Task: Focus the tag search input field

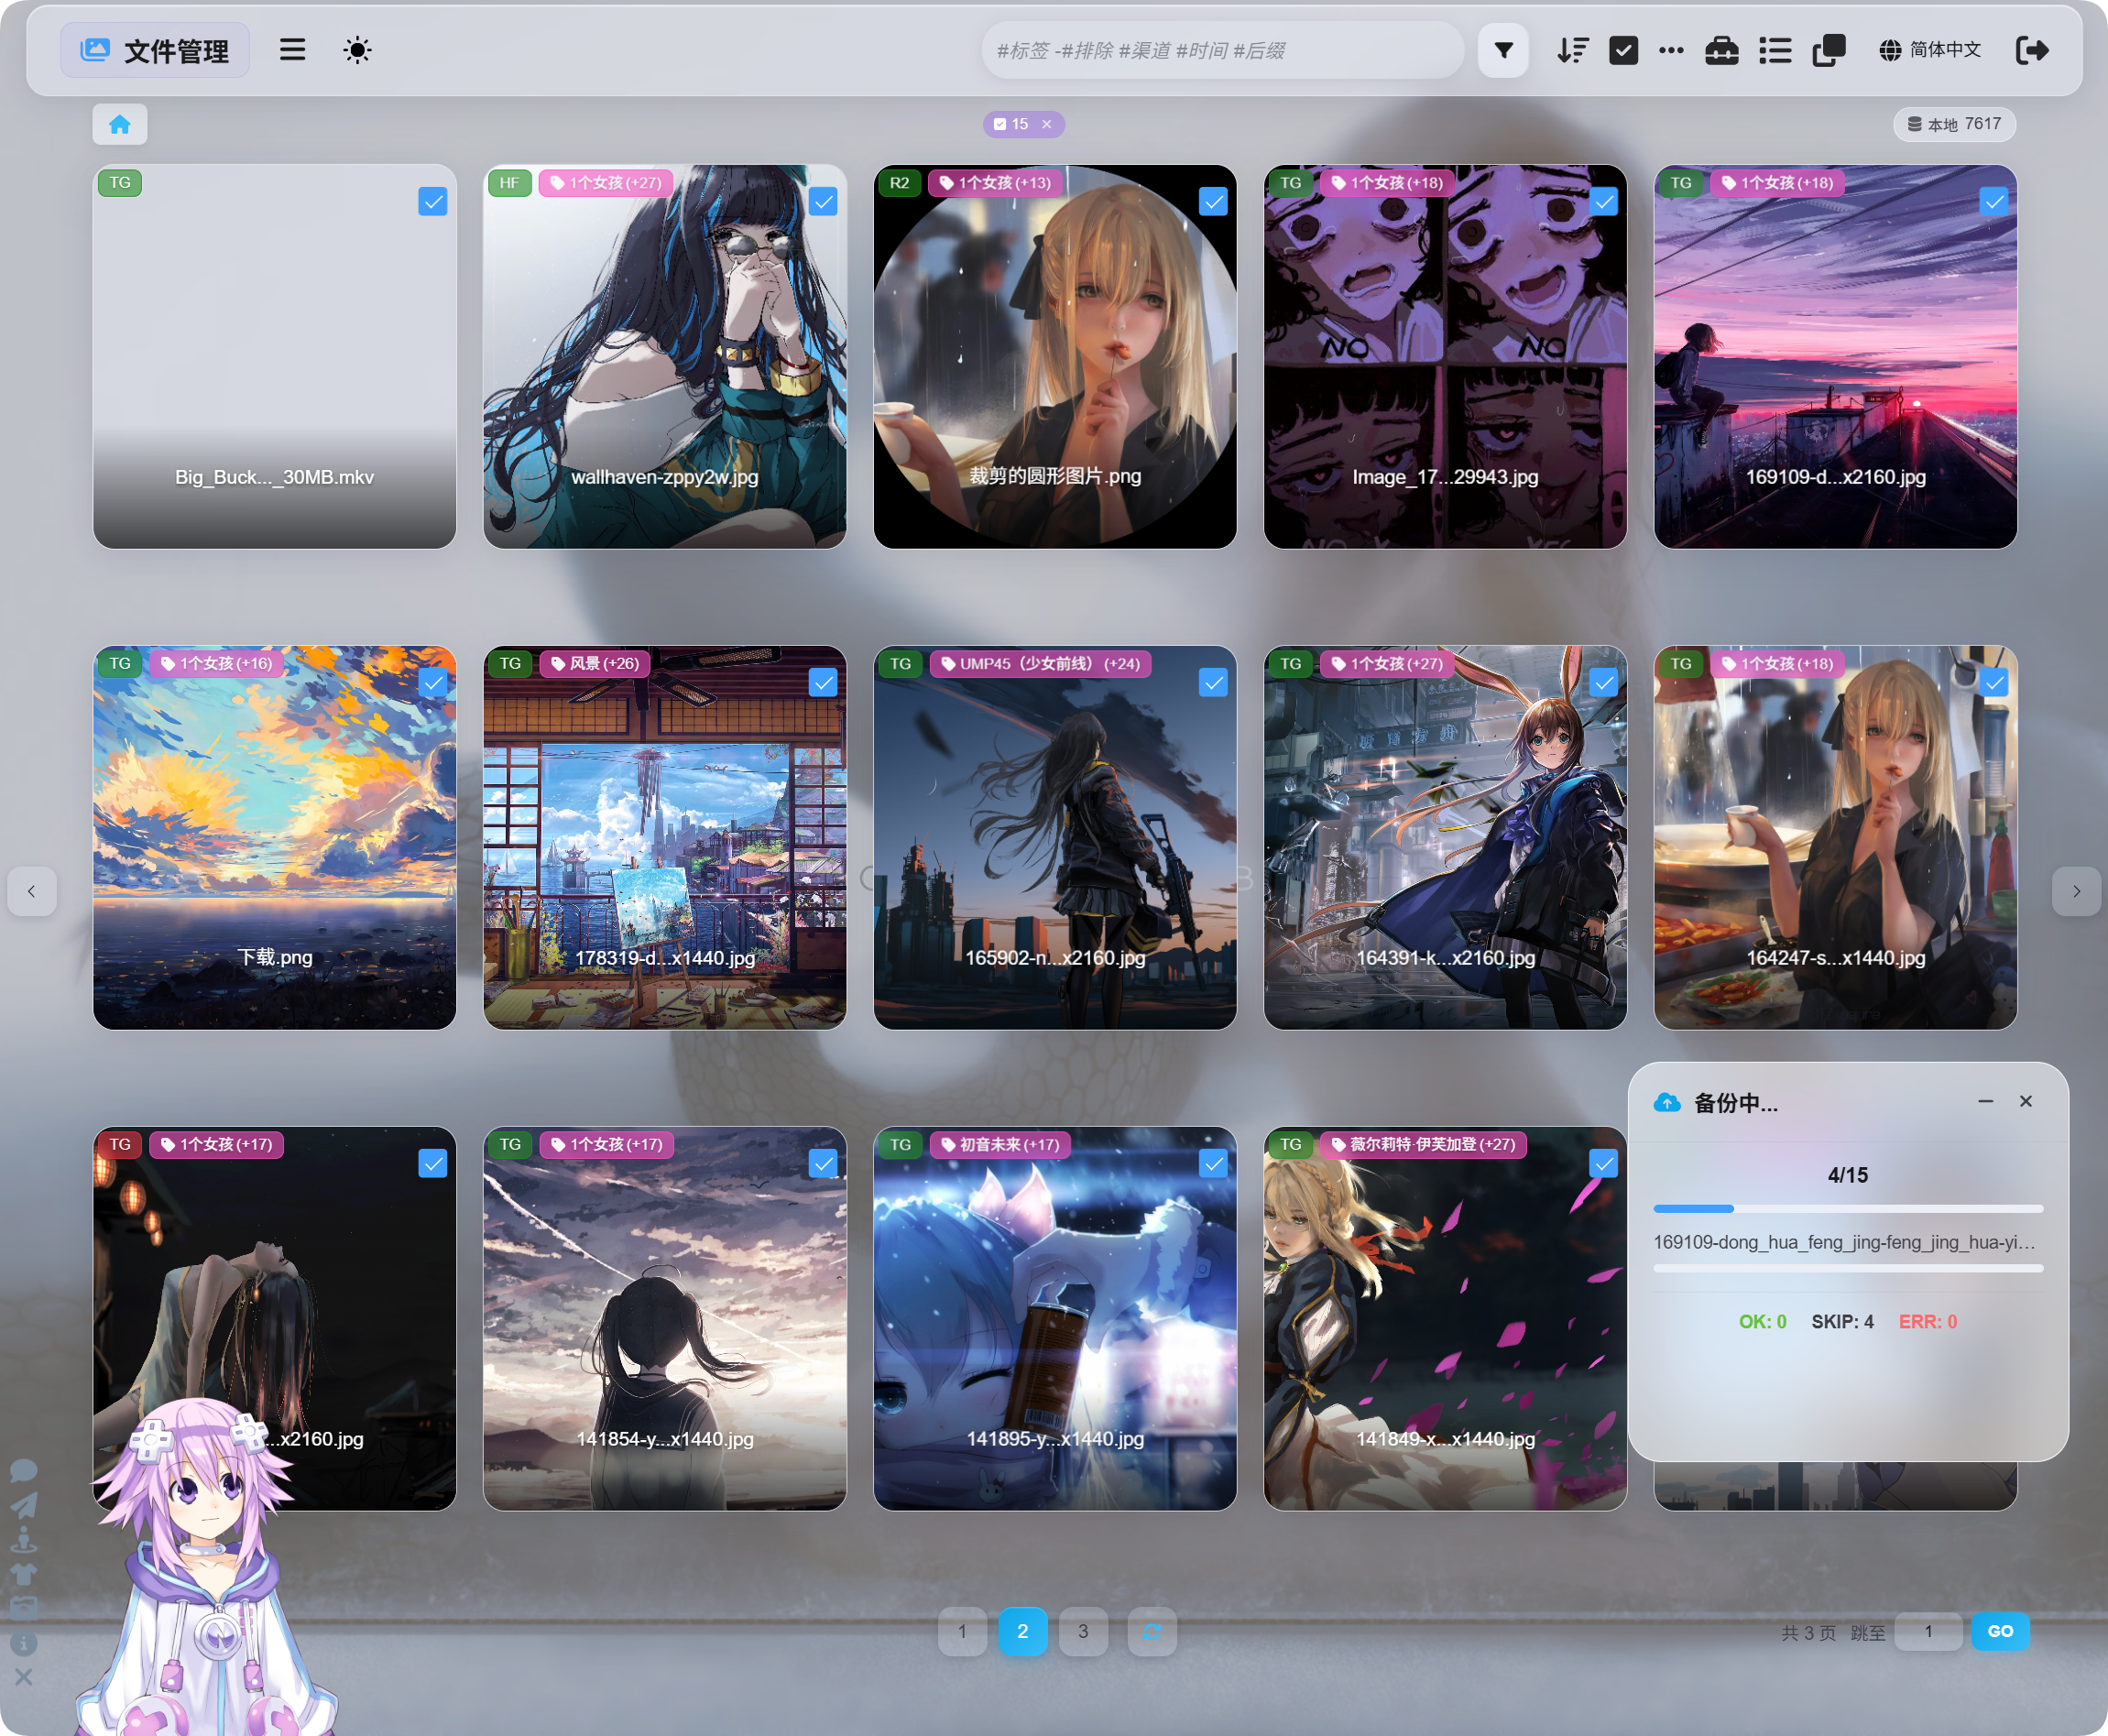Action: click(x=1222, y=50)
